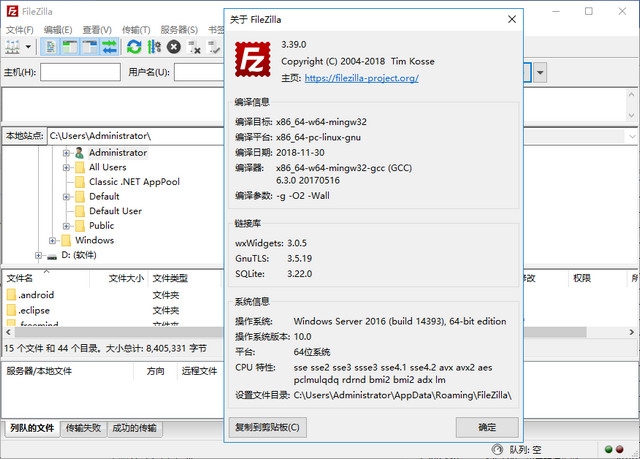Click the 方向 queue column header

[x=155, y=371]
